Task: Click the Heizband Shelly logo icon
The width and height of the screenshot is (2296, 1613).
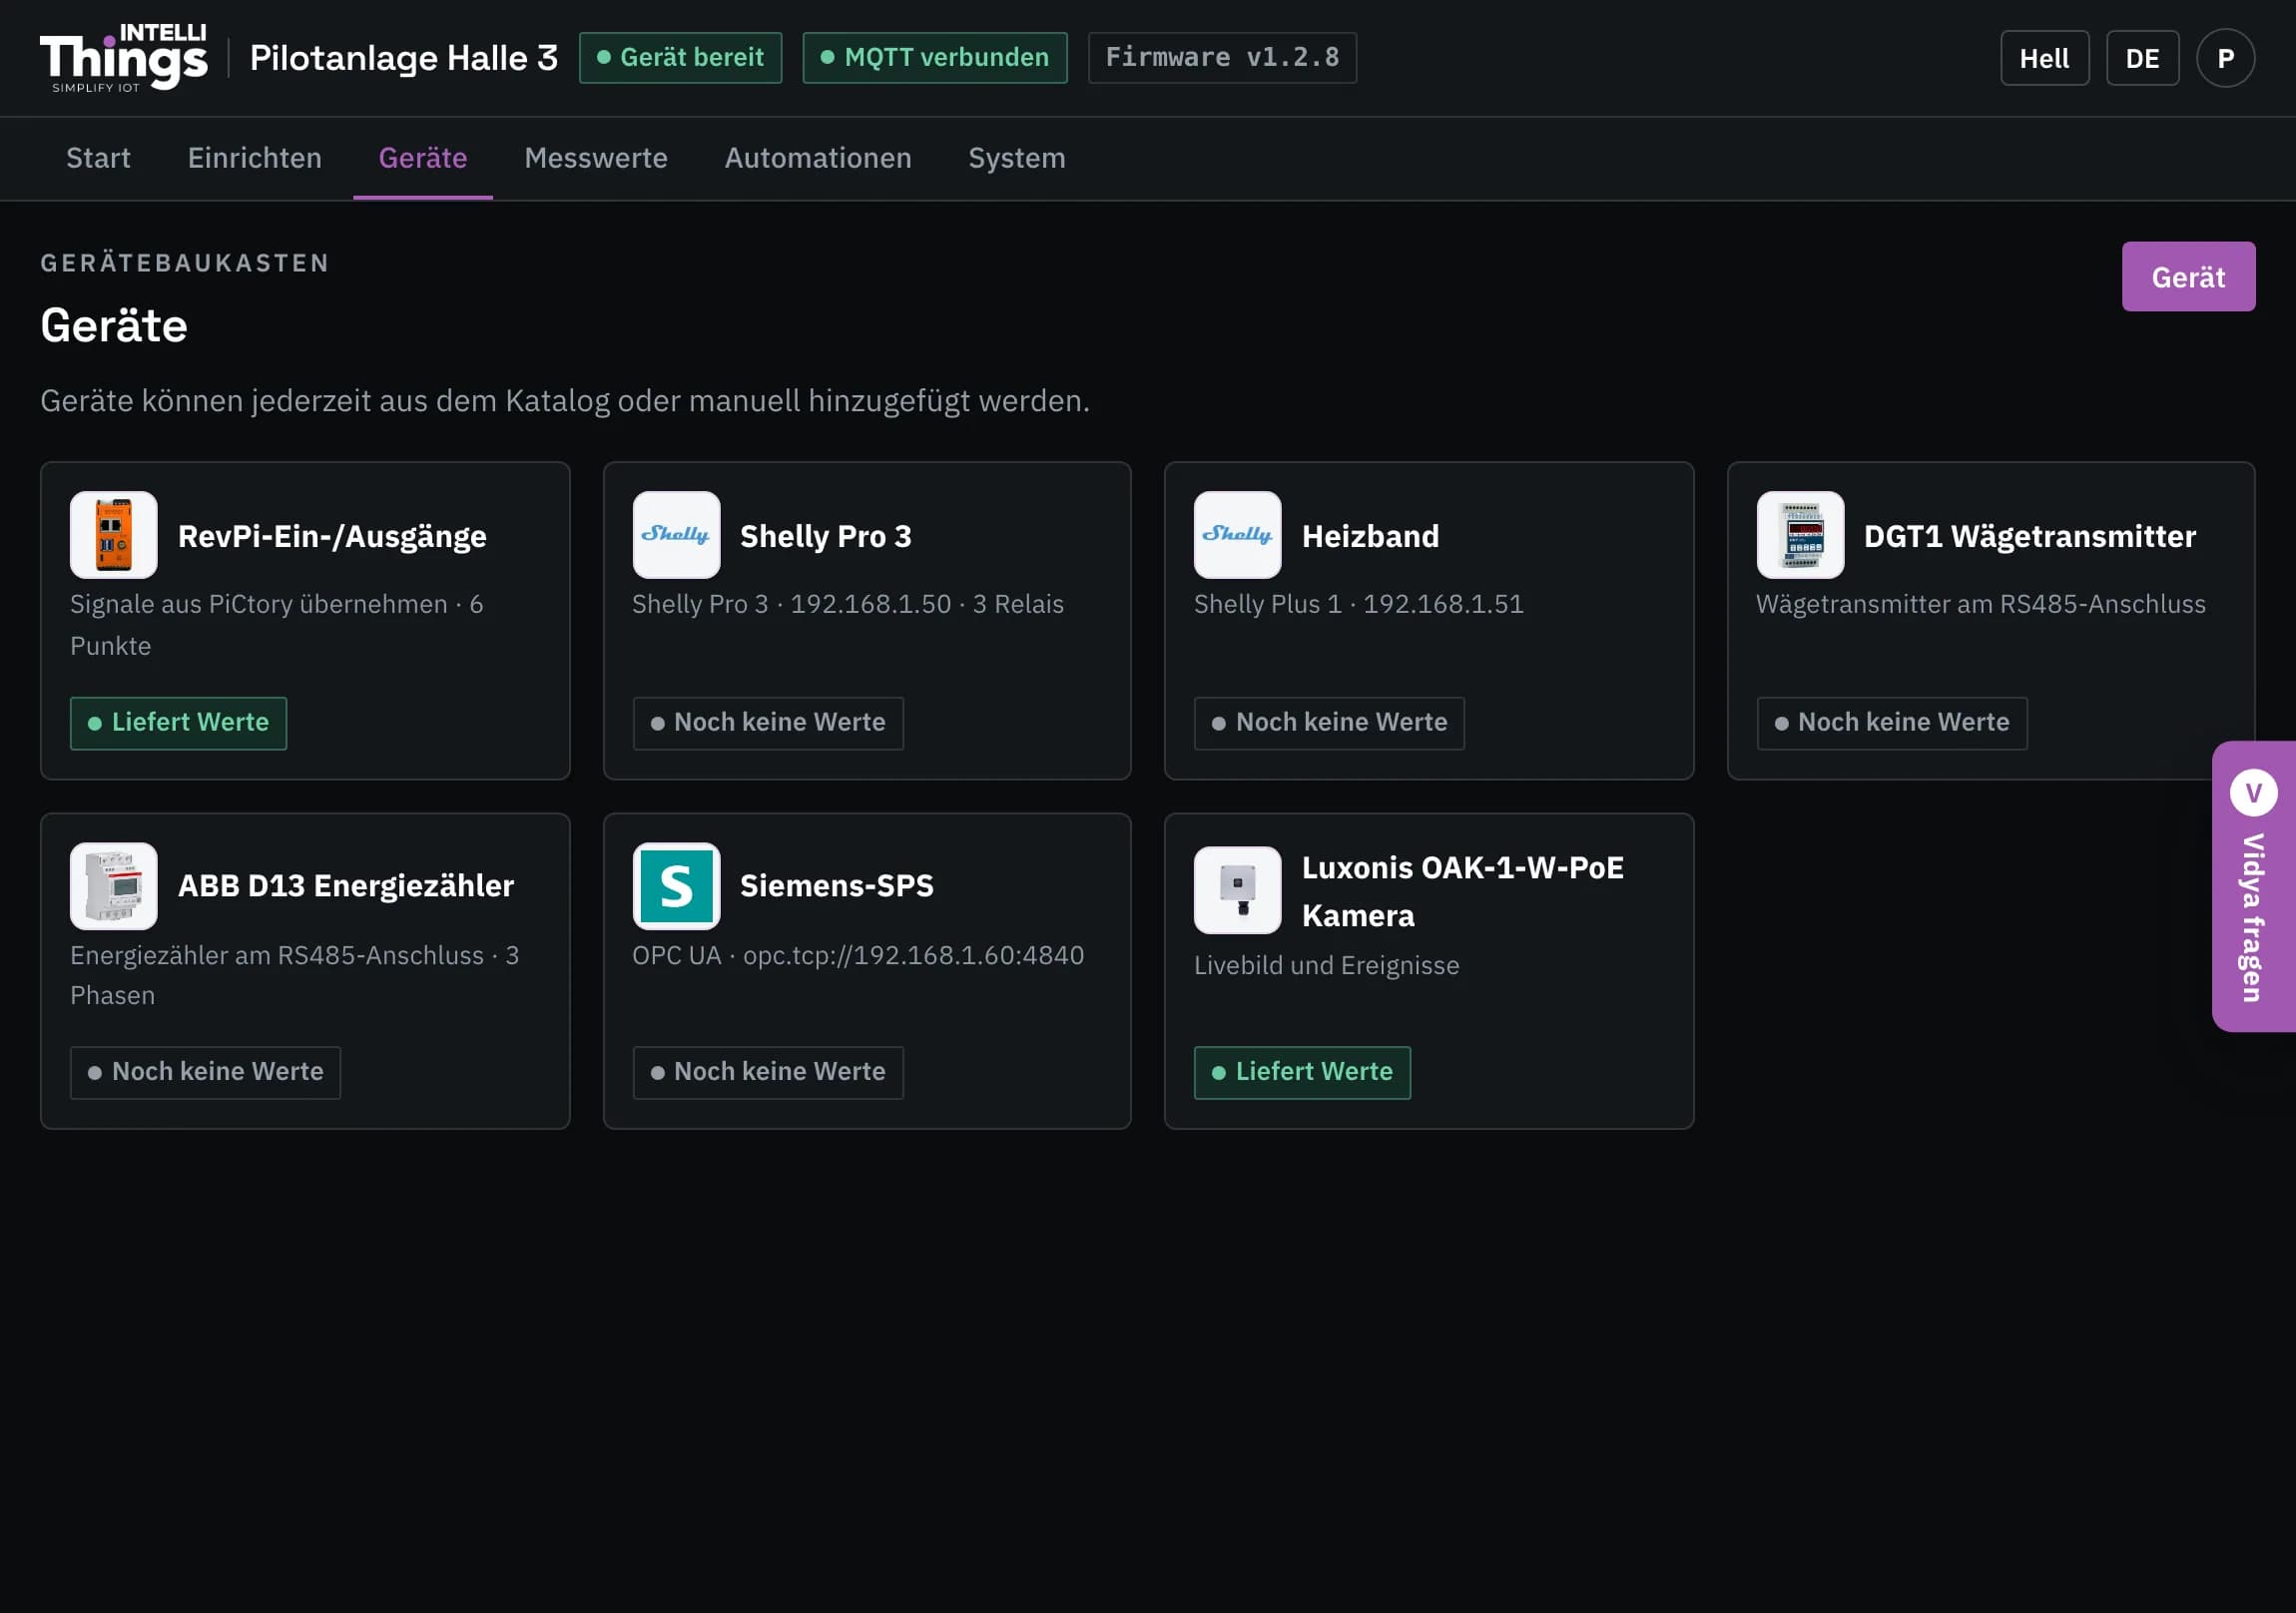Action: [x=1238, y=535]
